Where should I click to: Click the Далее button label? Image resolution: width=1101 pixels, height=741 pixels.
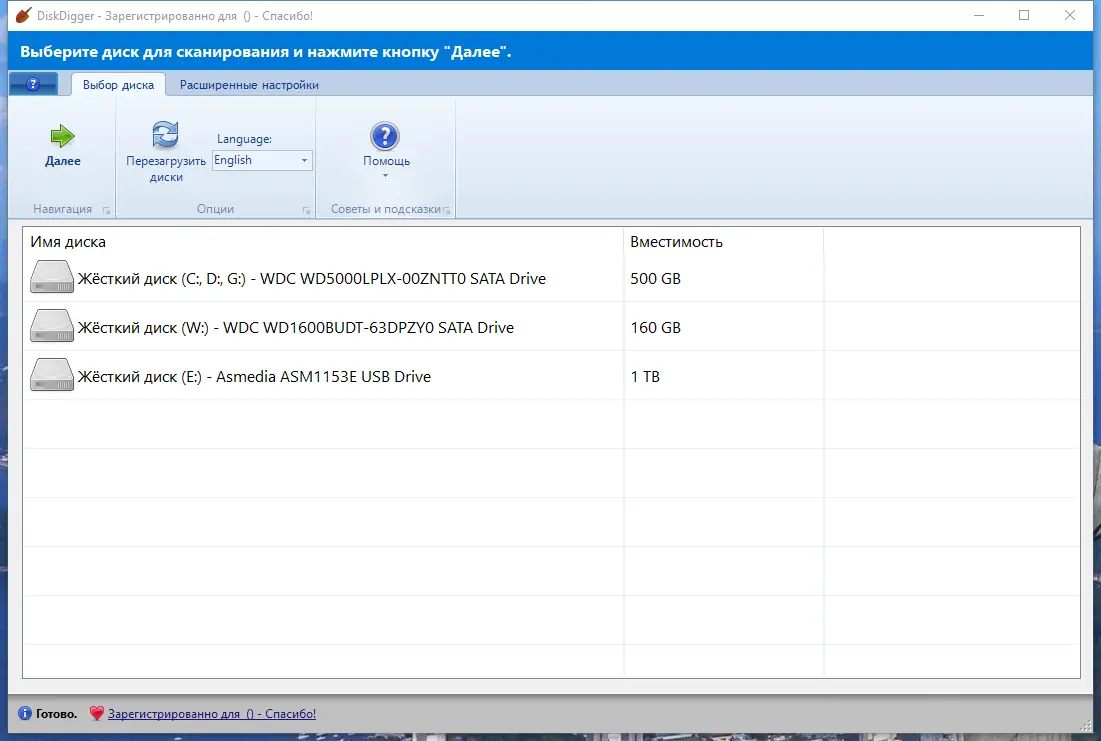pyautogui.click(x=62, y=161)
